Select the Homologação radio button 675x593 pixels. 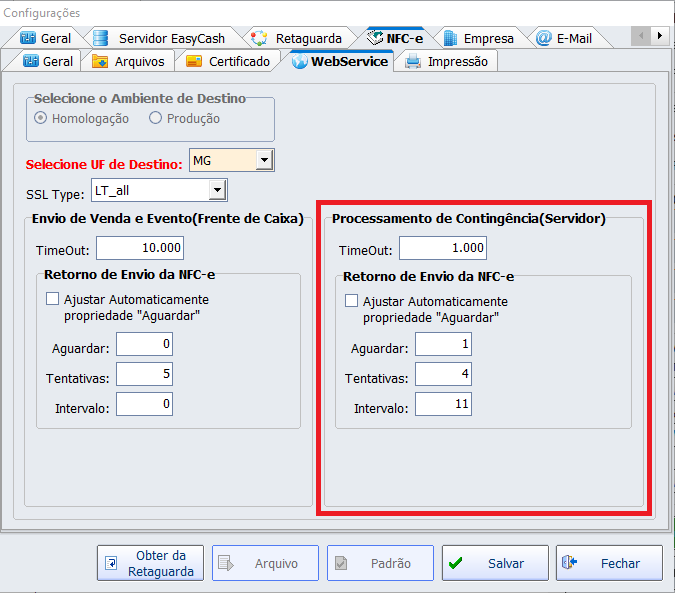[41, 118]
